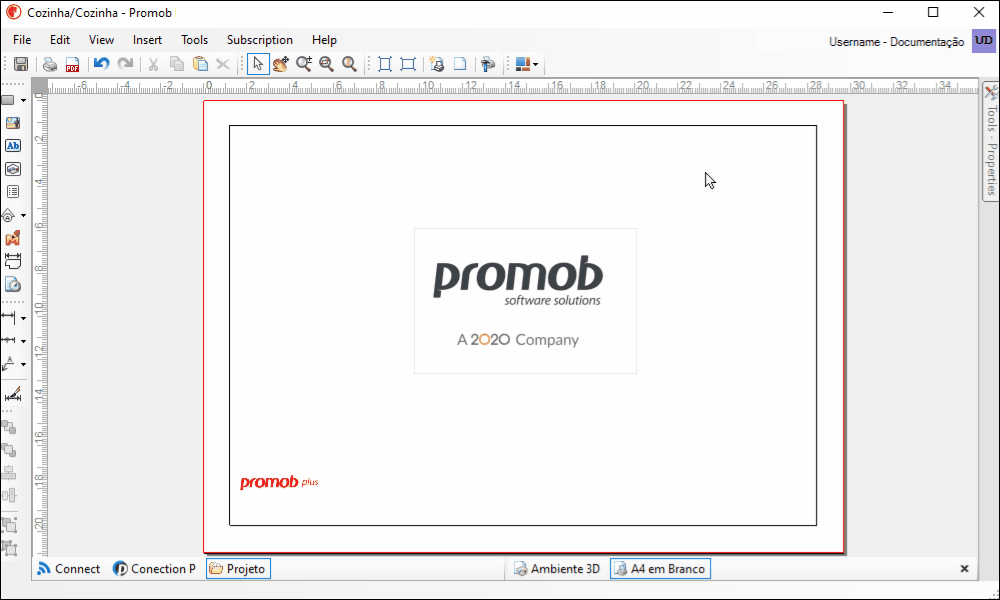
Task: Undo the last action
Action: click(101, 64)
